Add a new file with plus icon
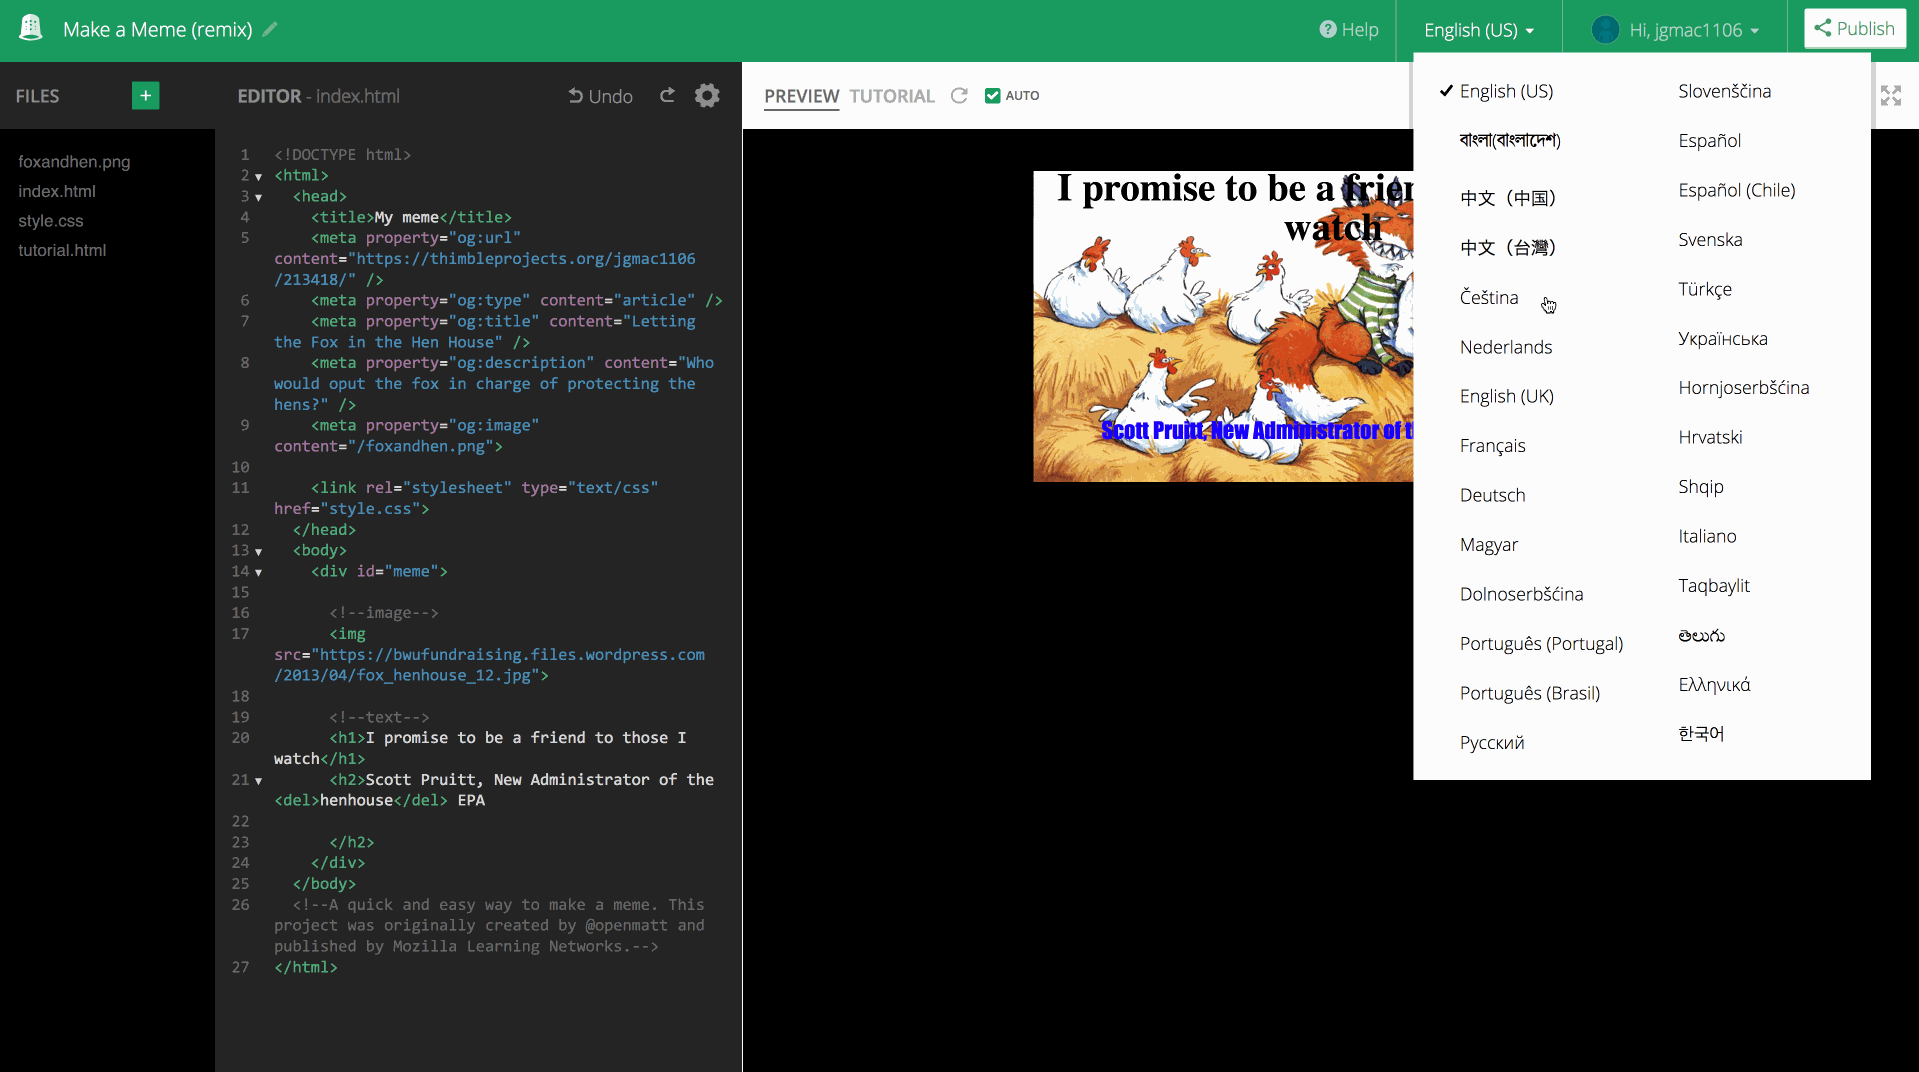The image size is (1919, 1072). [x=145, y=95]
